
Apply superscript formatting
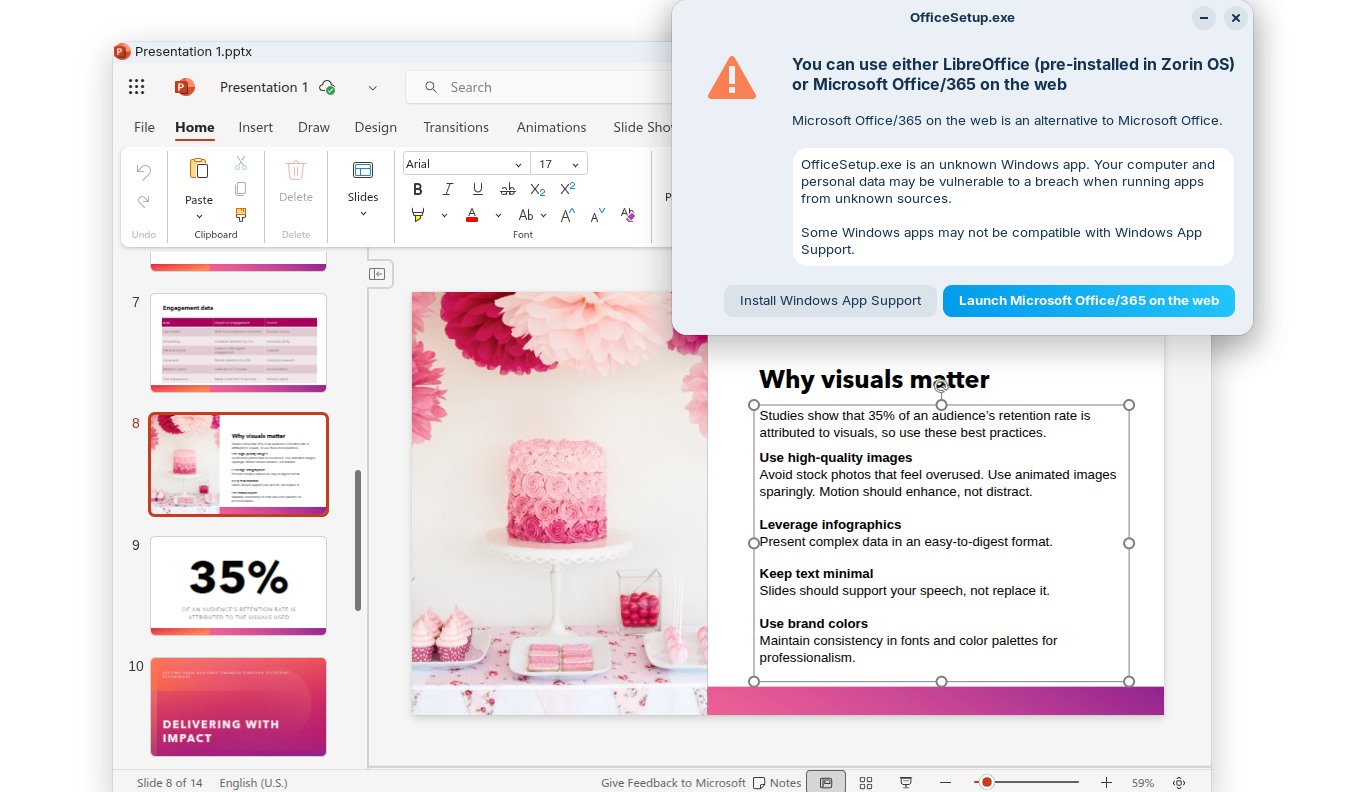pos(566,188)
